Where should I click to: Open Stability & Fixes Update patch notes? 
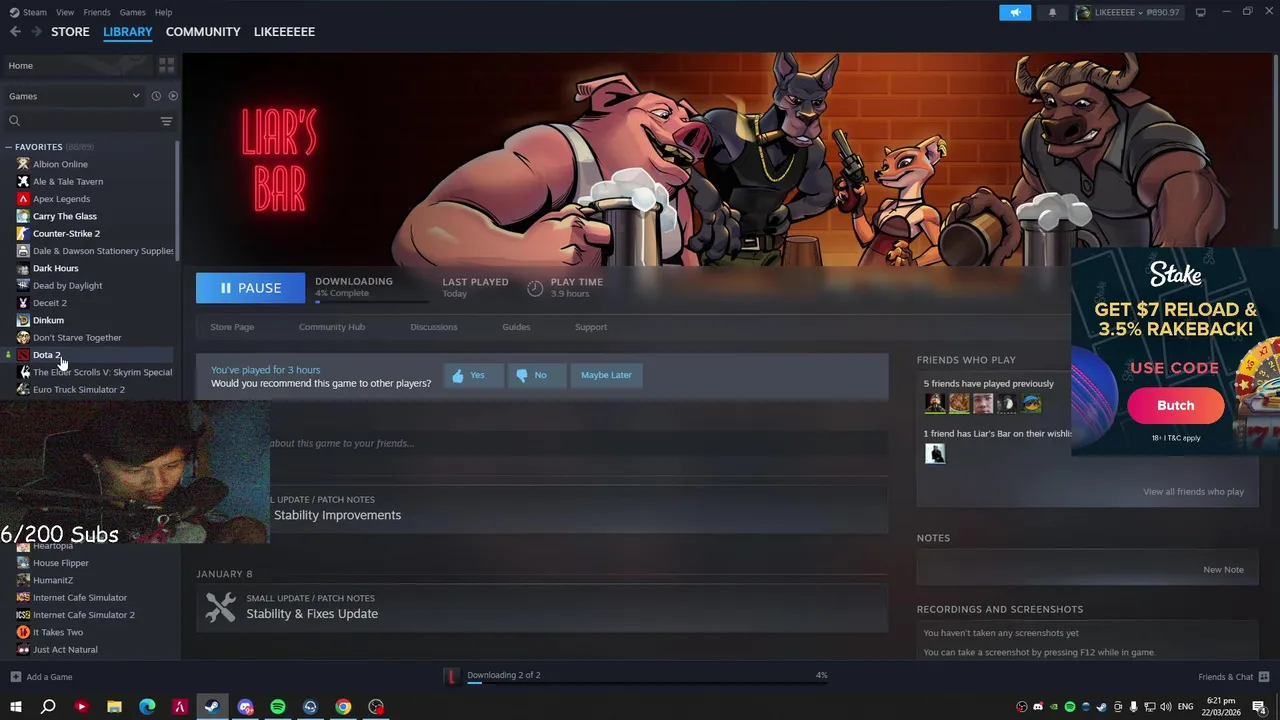(x=312, y=614)
